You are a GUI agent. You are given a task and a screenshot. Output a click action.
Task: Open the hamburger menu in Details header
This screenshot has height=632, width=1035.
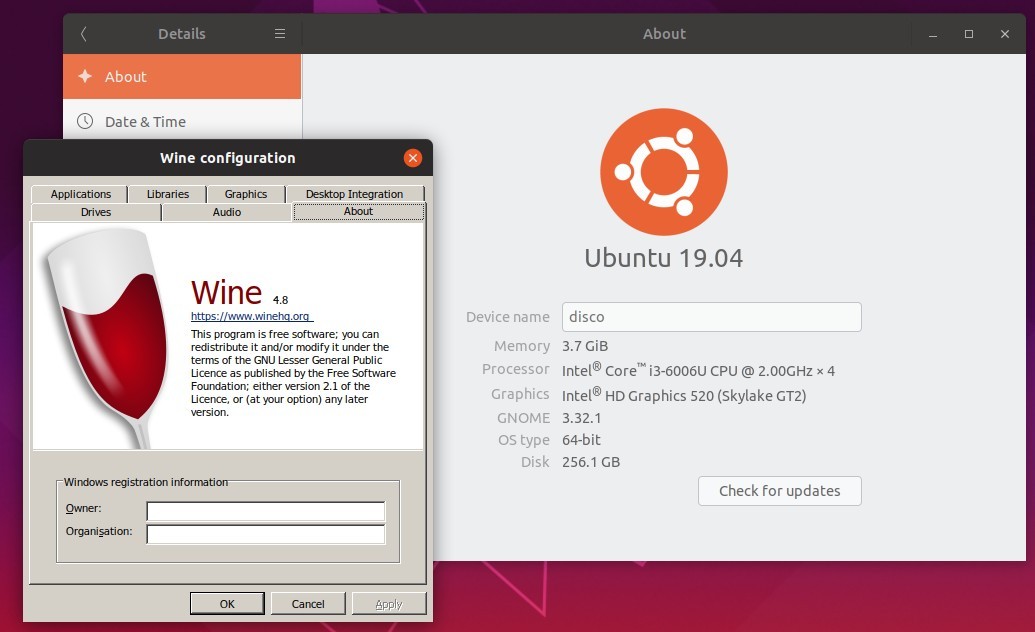280,34
